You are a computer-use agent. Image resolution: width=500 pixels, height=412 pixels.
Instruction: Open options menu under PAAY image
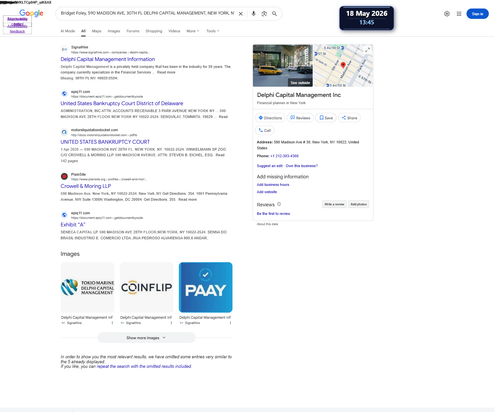230,323
